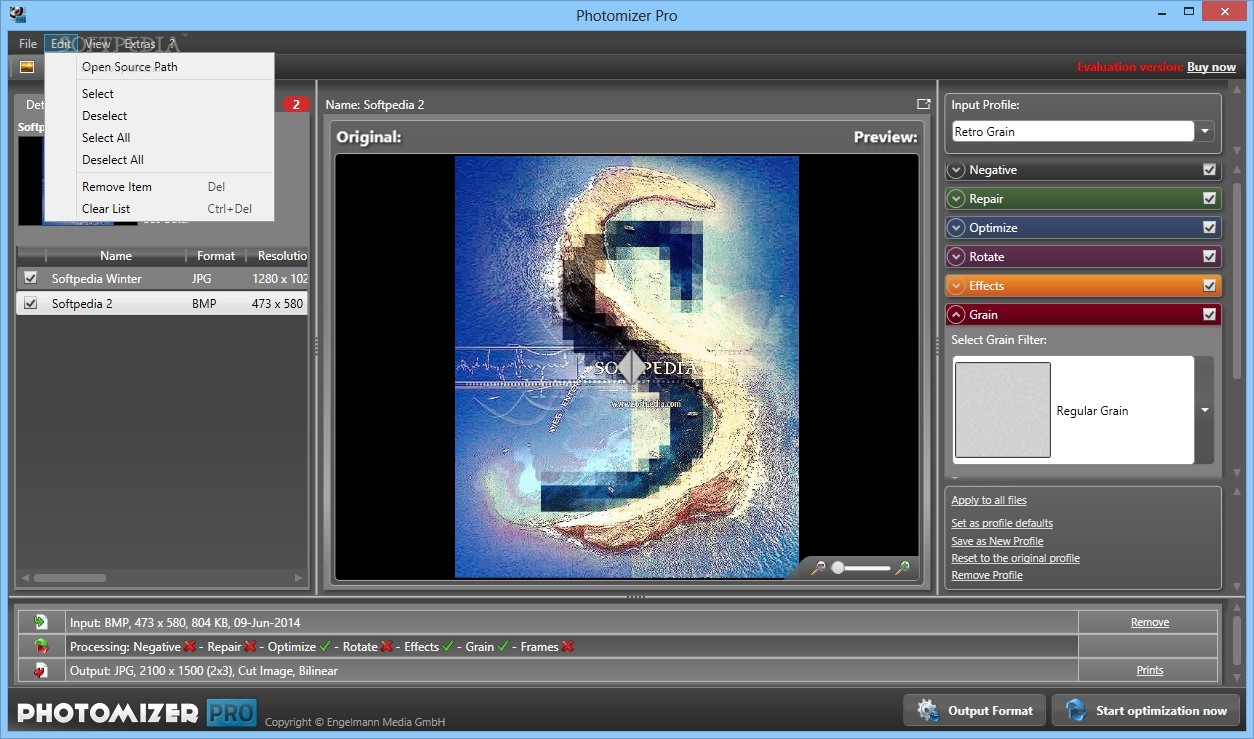Click the green check after Effects in Processing row
Image resolution: width=1254 pixels, height=739 pixels.
[x=447, y=647]
